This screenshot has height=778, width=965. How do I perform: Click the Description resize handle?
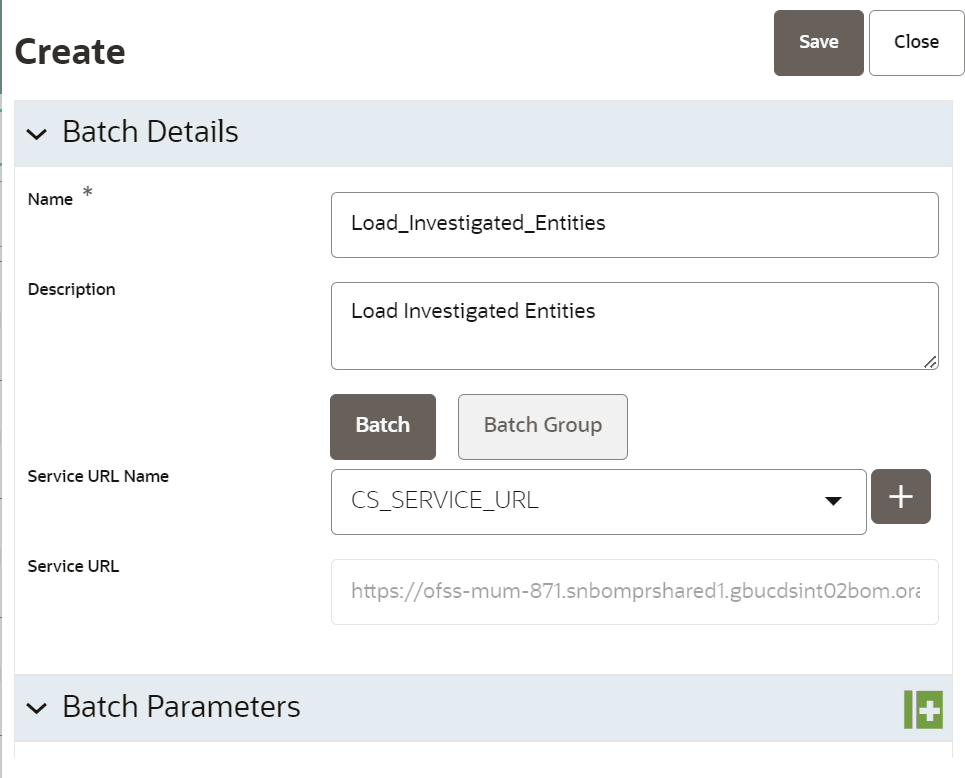tap(931, 362)
